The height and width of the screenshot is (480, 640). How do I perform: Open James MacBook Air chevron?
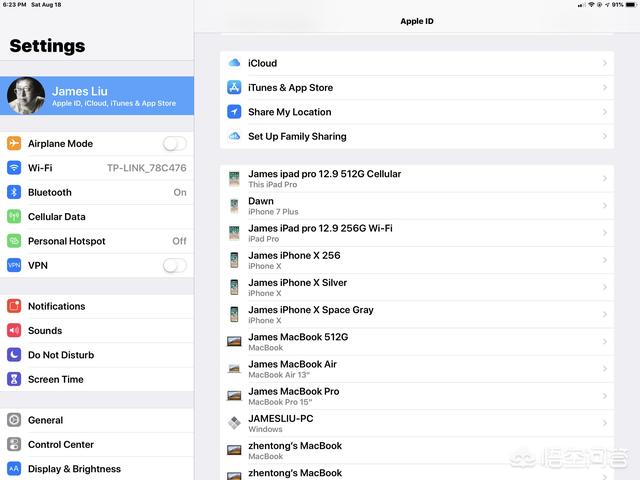click(x=605, y=369)
